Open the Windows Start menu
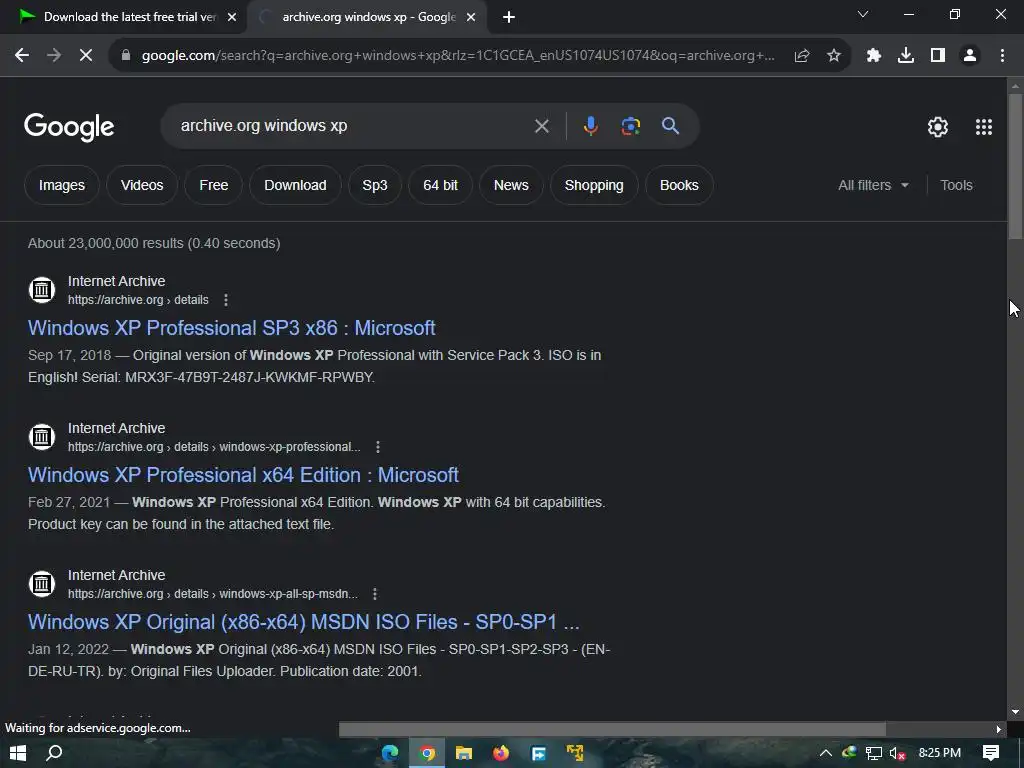The width and height of the screenshot is (1024, 768). 18,753
